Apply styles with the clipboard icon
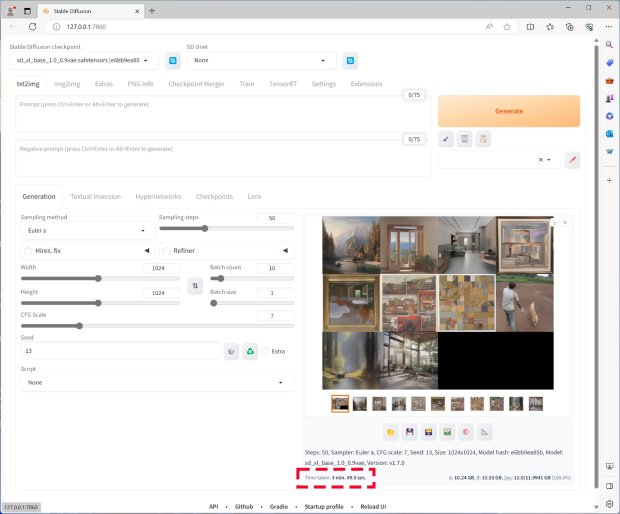Screen dimensions: 620x514 point(483,139)
